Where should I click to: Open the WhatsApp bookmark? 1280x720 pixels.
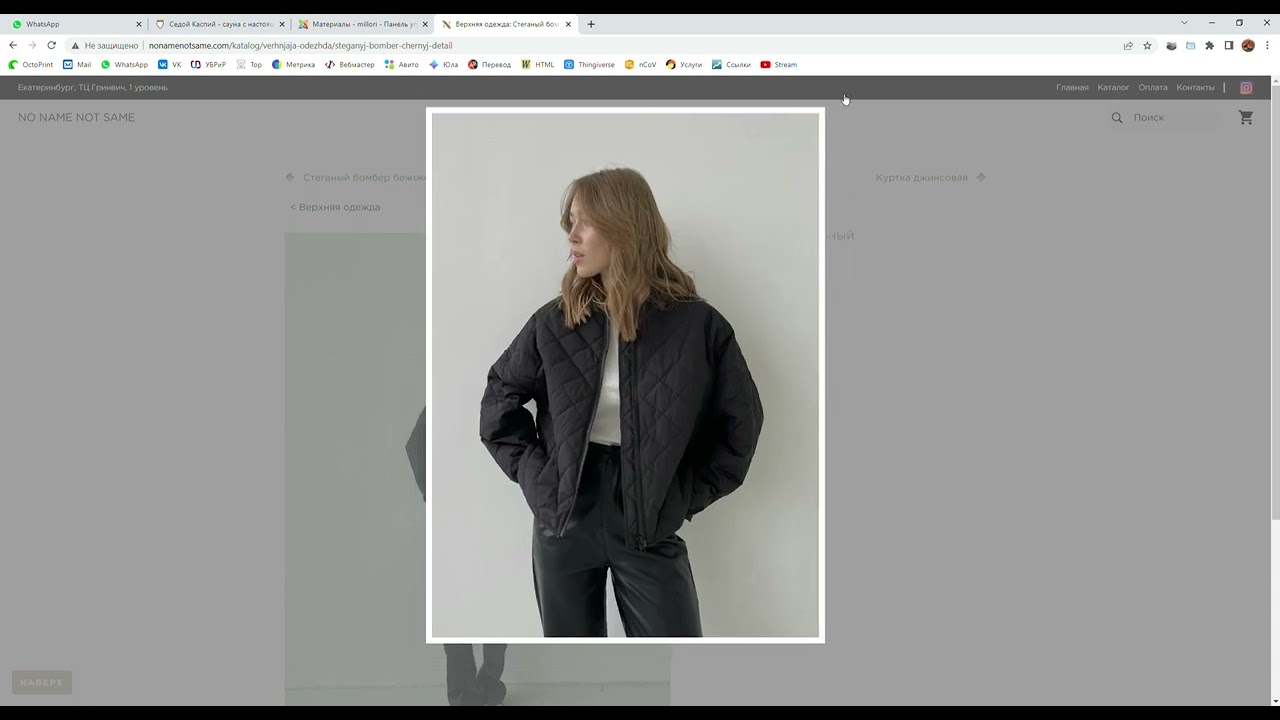[124, 64]
